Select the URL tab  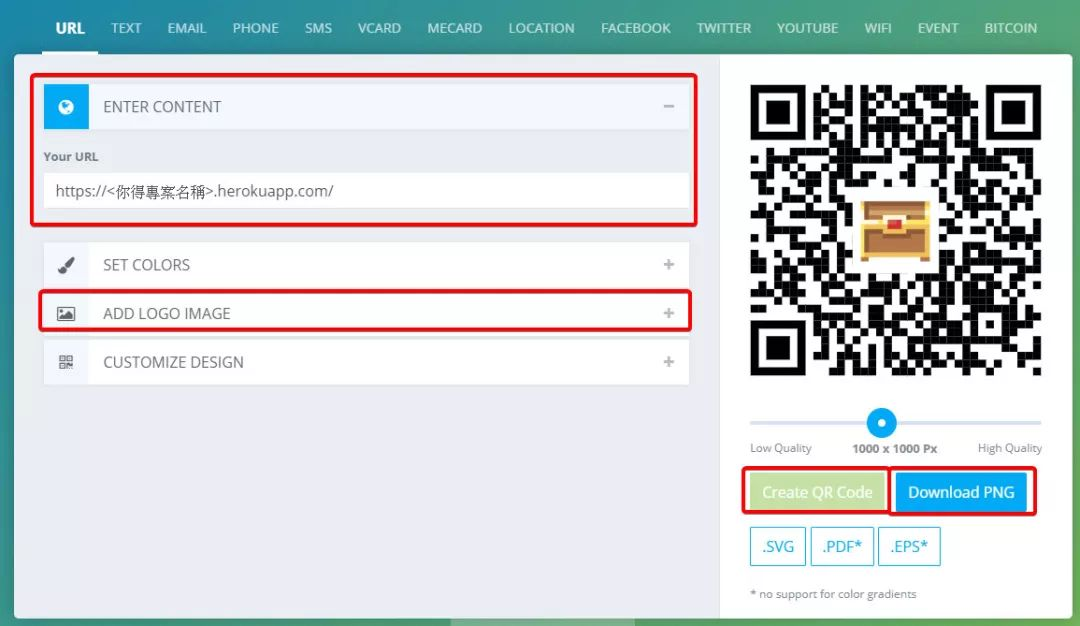coord(70,28)
